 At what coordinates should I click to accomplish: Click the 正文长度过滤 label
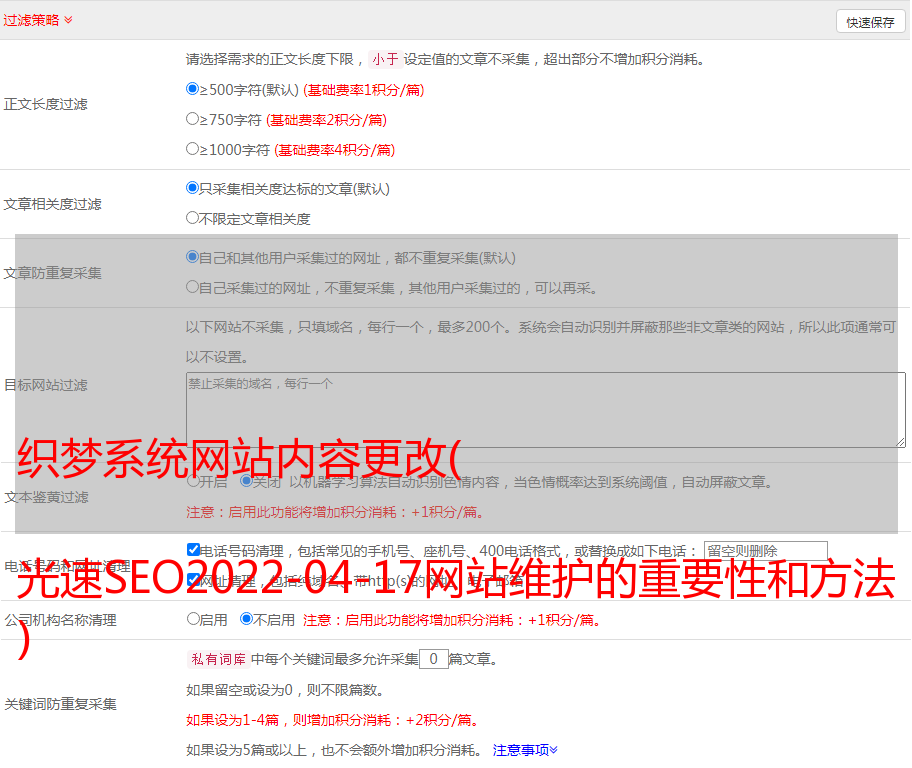(45, 104)
